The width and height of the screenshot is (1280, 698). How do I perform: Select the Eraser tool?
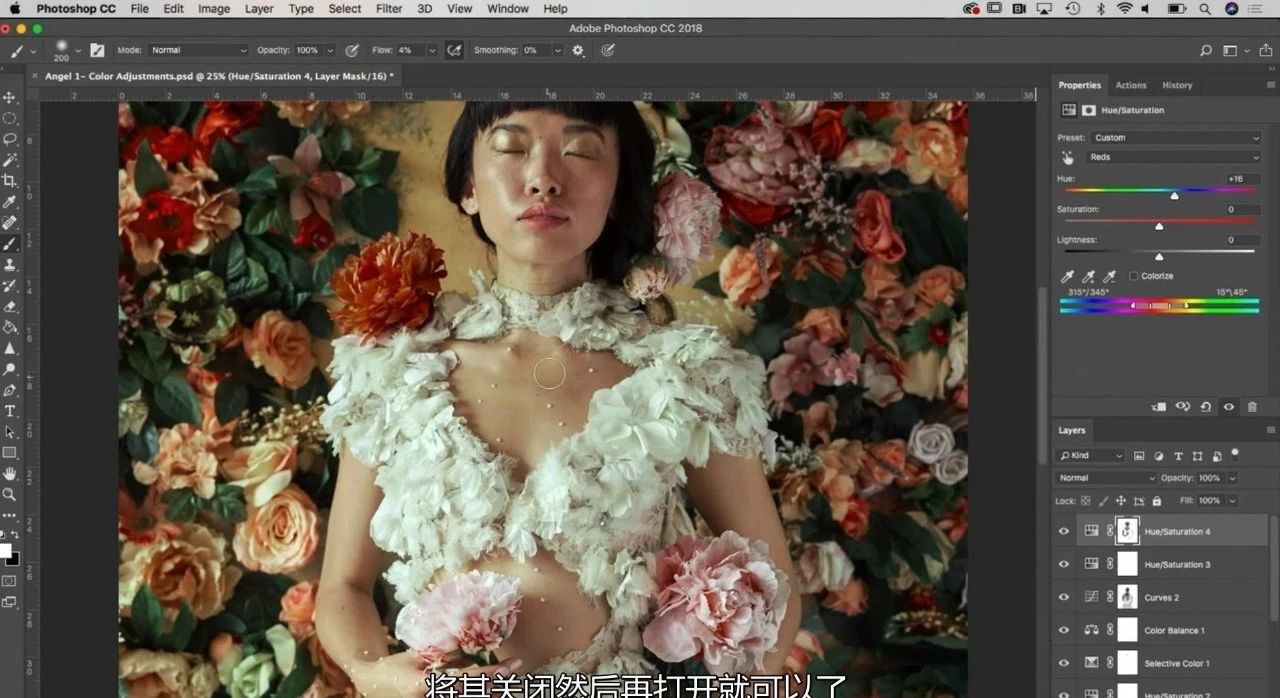(10, 307)
